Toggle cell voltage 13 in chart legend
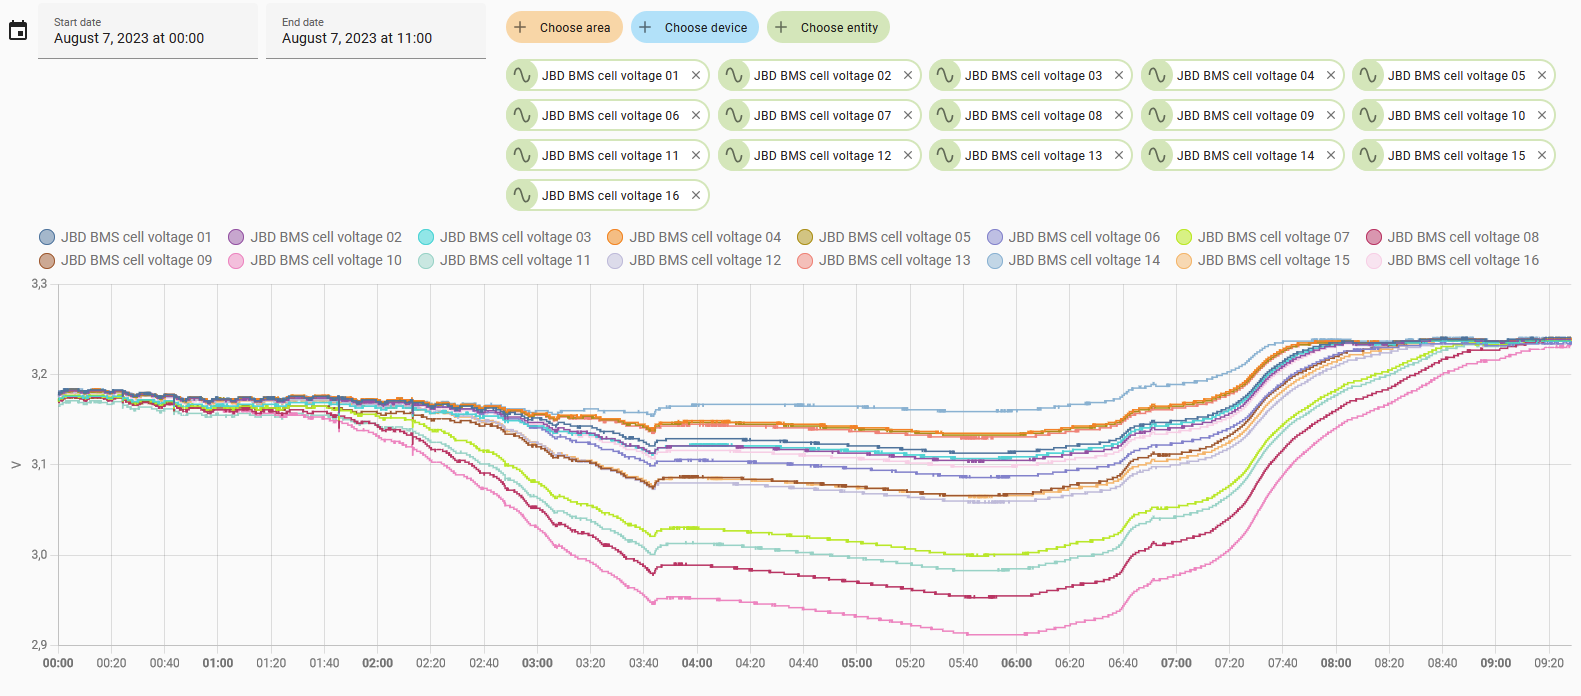Screen dimensions: 1581x696 tap(884, 260)
